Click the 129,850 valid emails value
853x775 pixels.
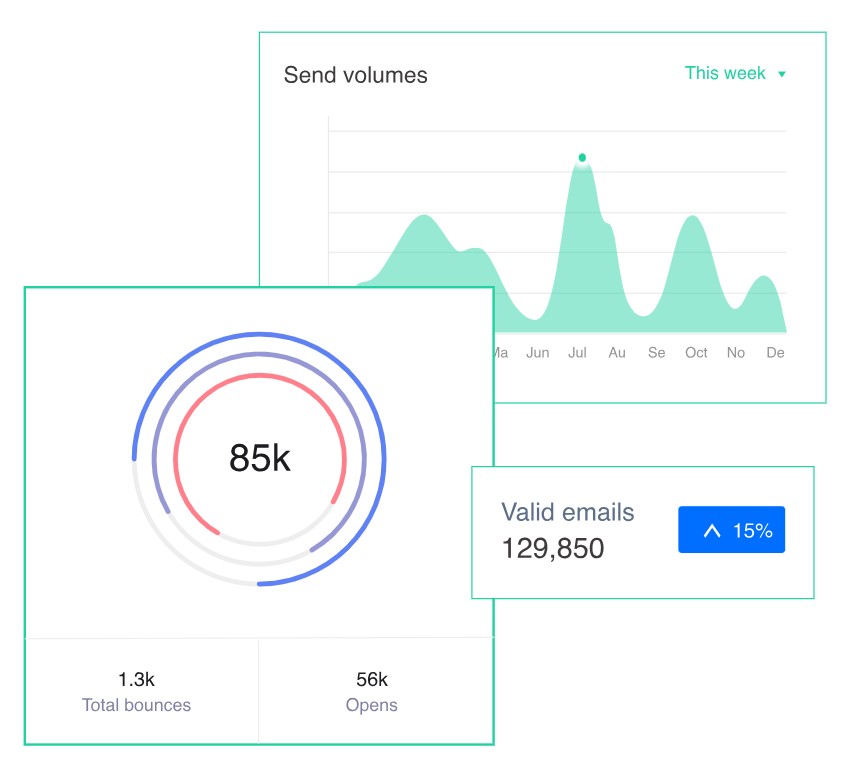pyautogui.click(x=553, y=548)
